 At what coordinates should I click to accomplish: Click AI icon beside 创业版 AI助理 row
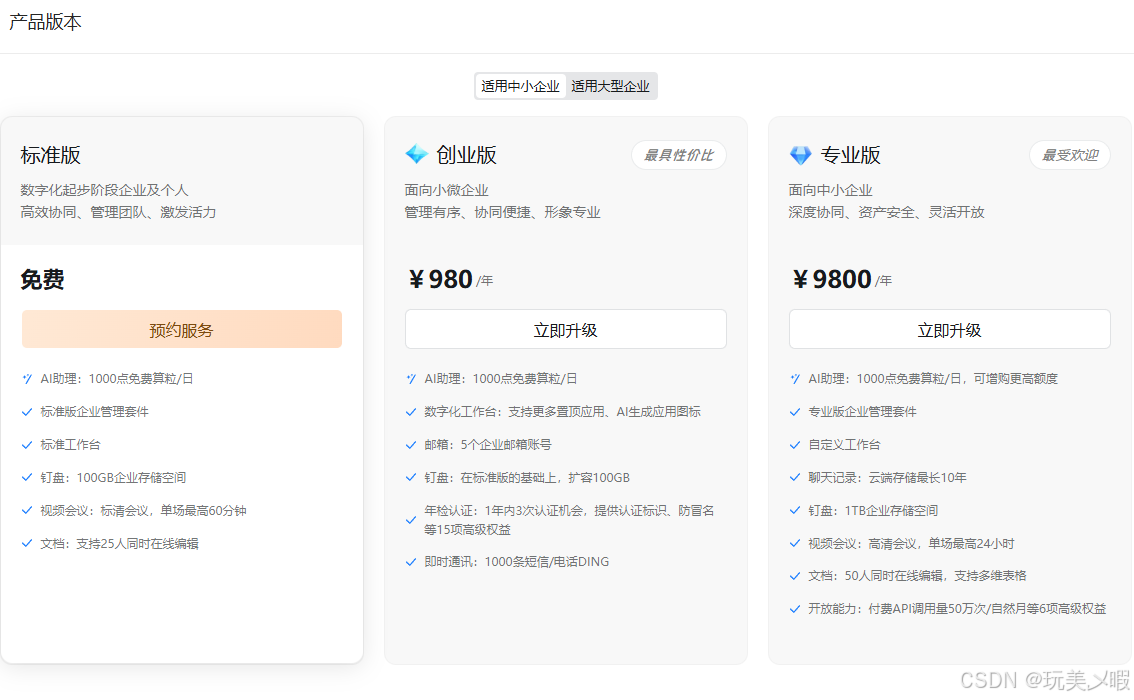pyautogui.click(x=411, y=379)
